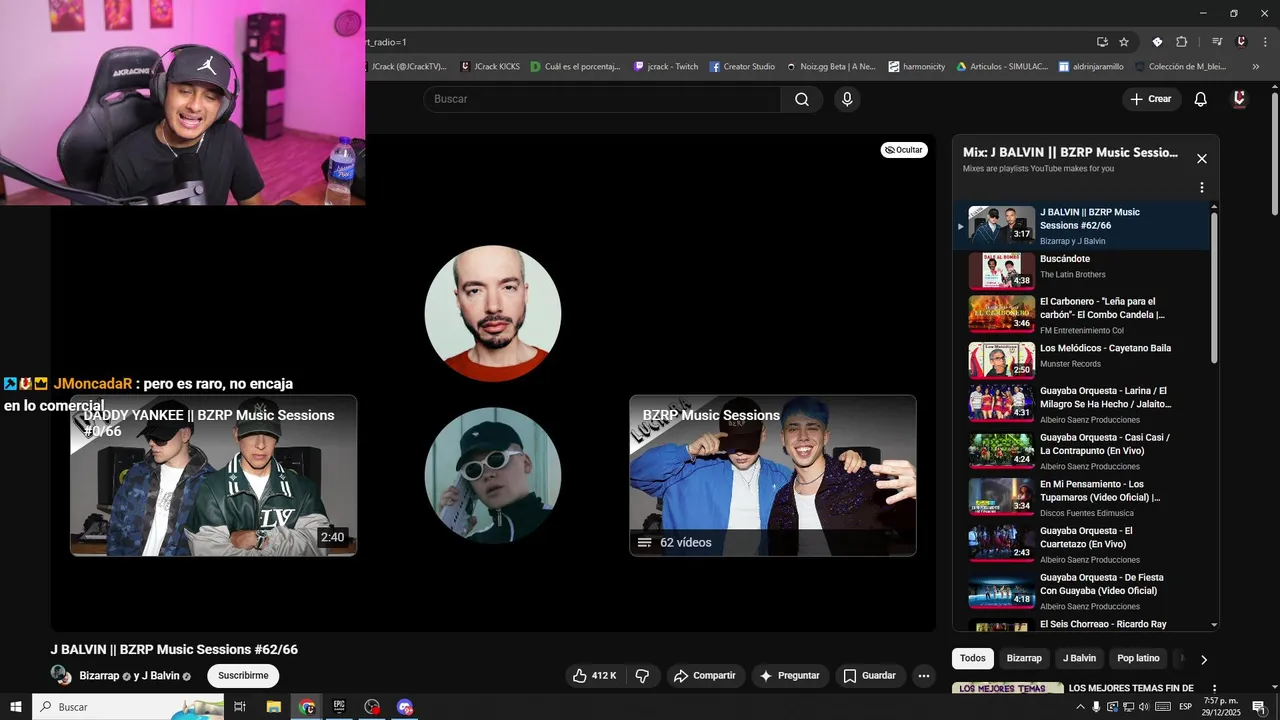Open Windows Start menu

coord(16,707)
